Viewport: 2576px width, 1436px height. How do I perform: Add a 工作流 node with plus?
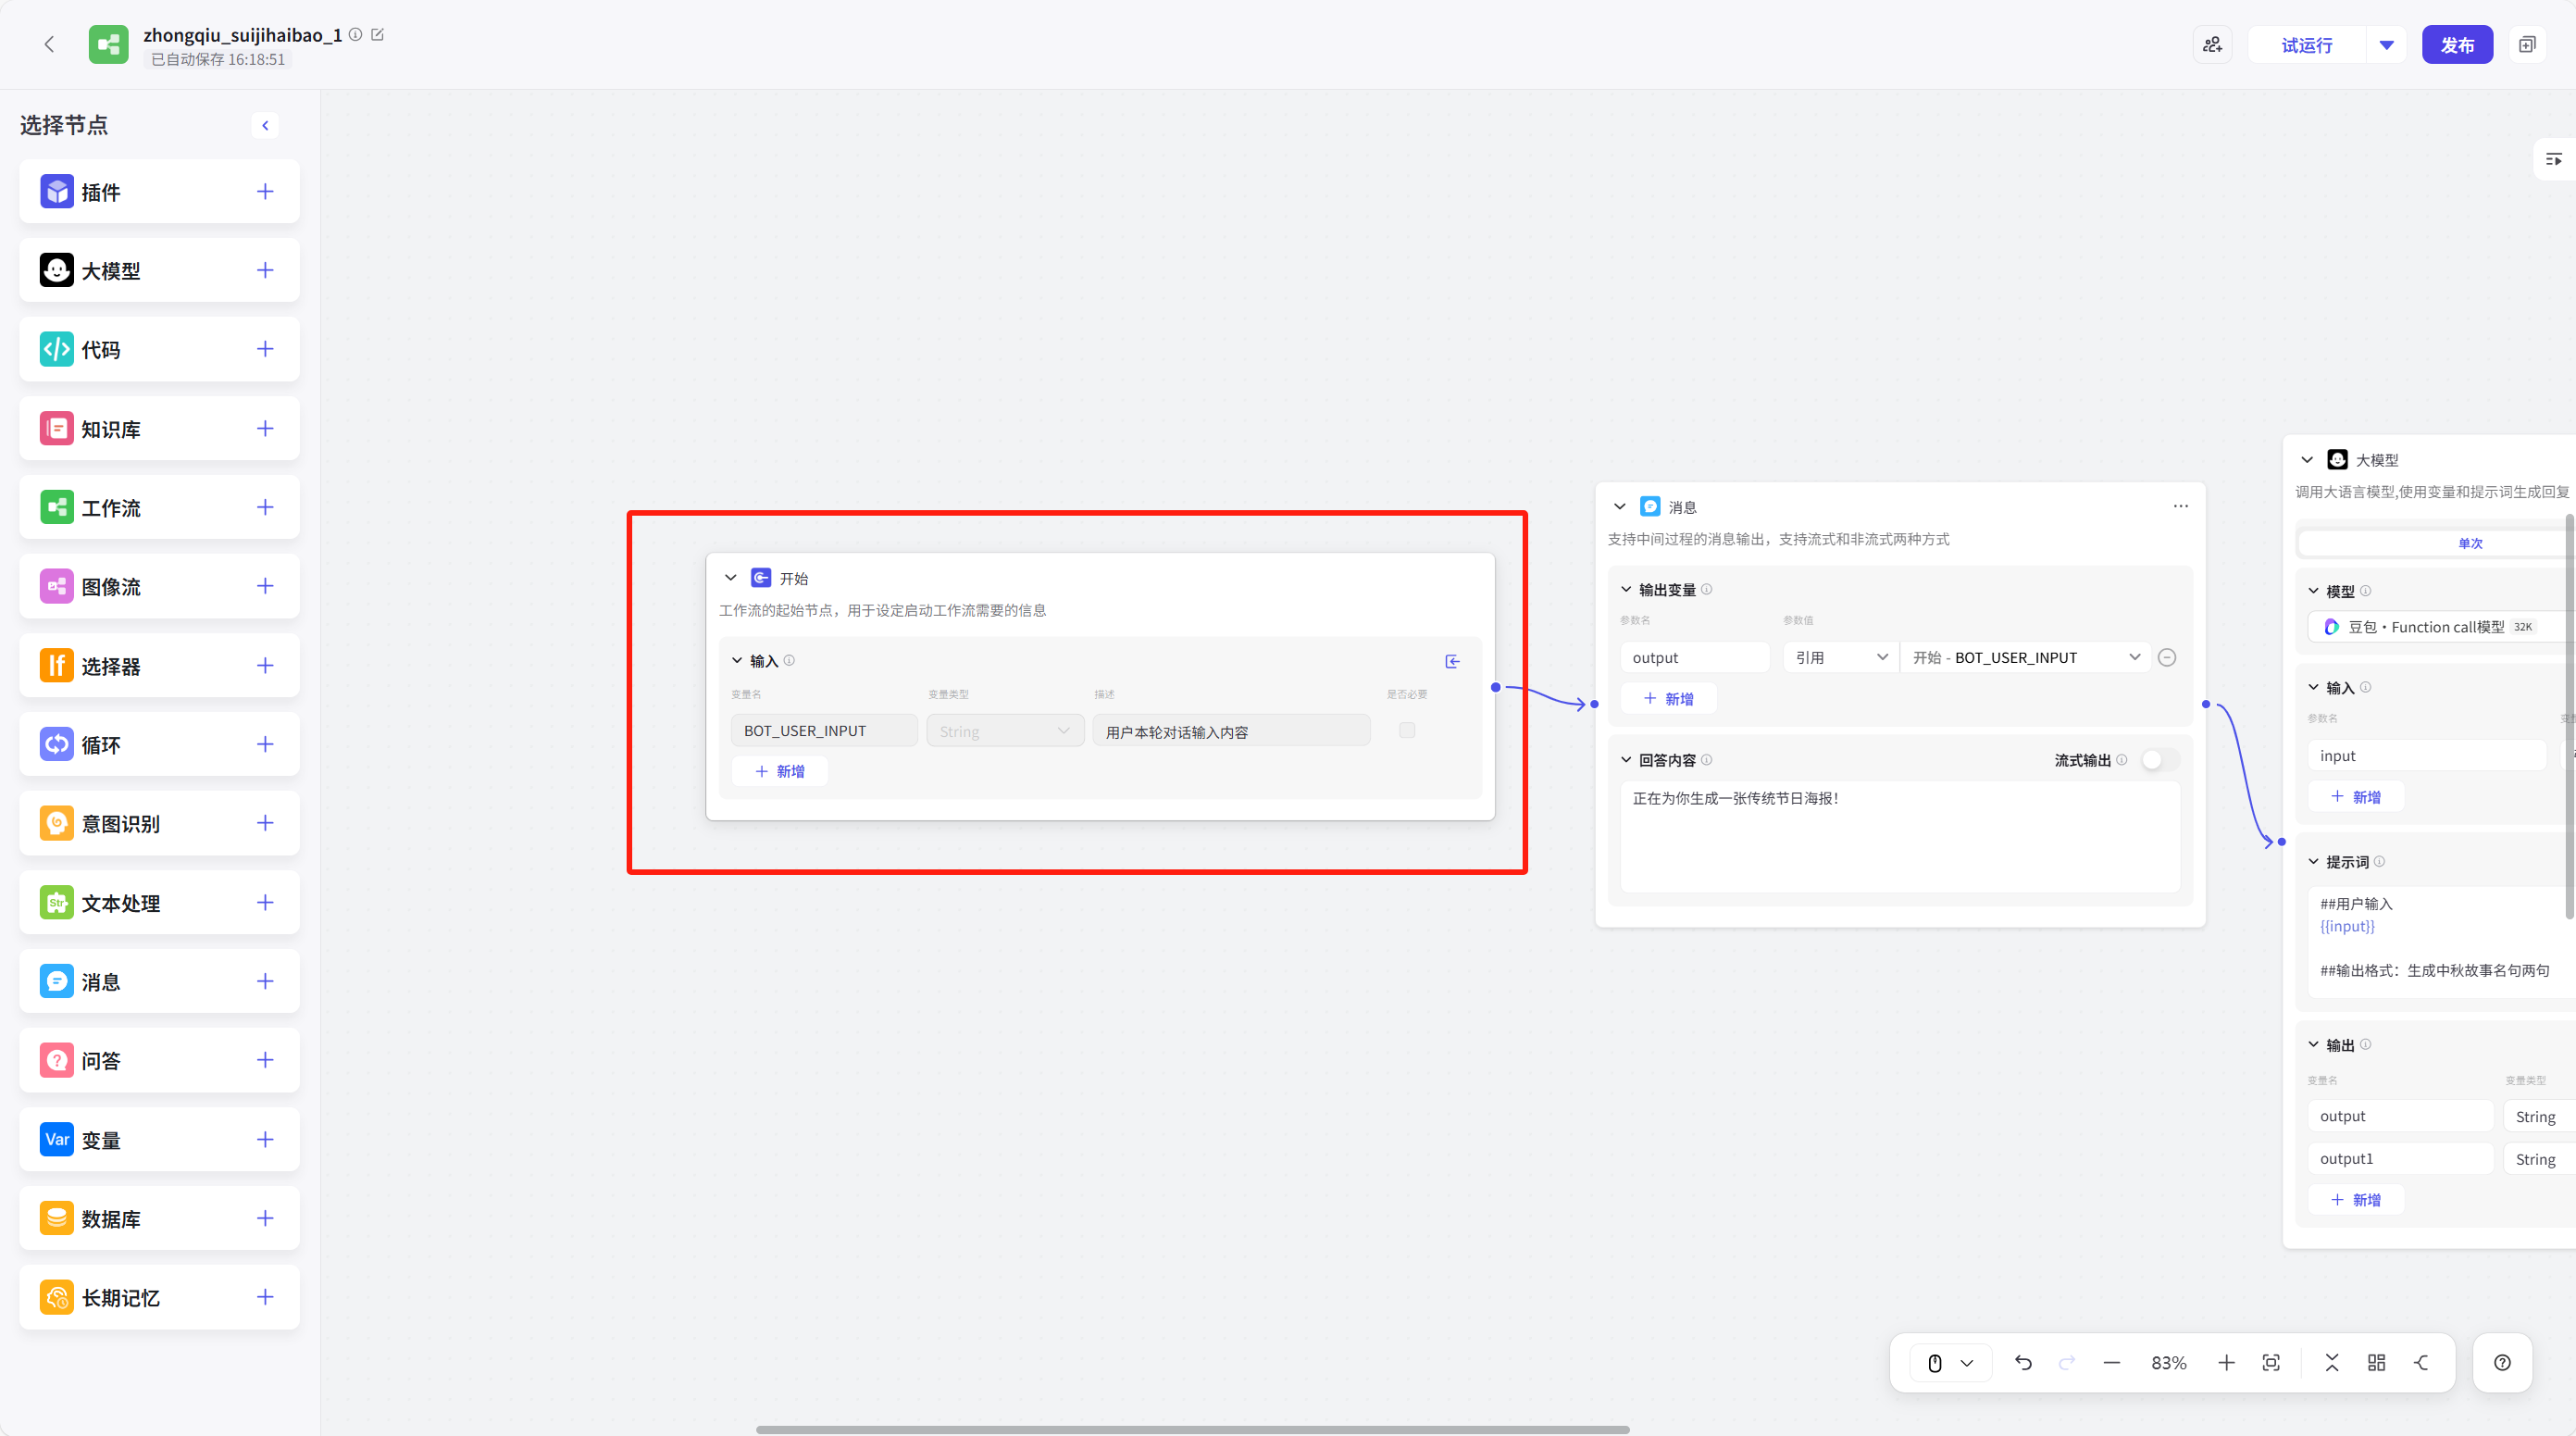pos(265,507)
